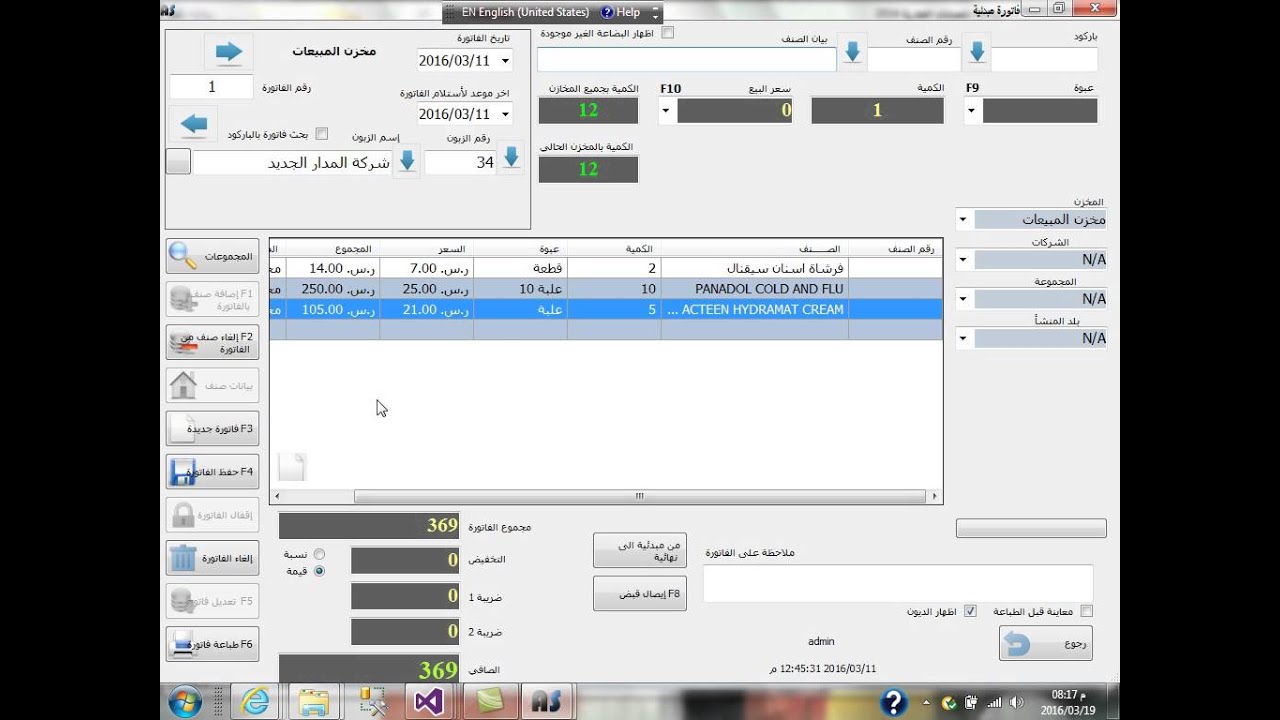The height and width of the screenshot is (720, 1280).
Task: Click blue down arrow beside customer number
Action: (x=511, y=158)
